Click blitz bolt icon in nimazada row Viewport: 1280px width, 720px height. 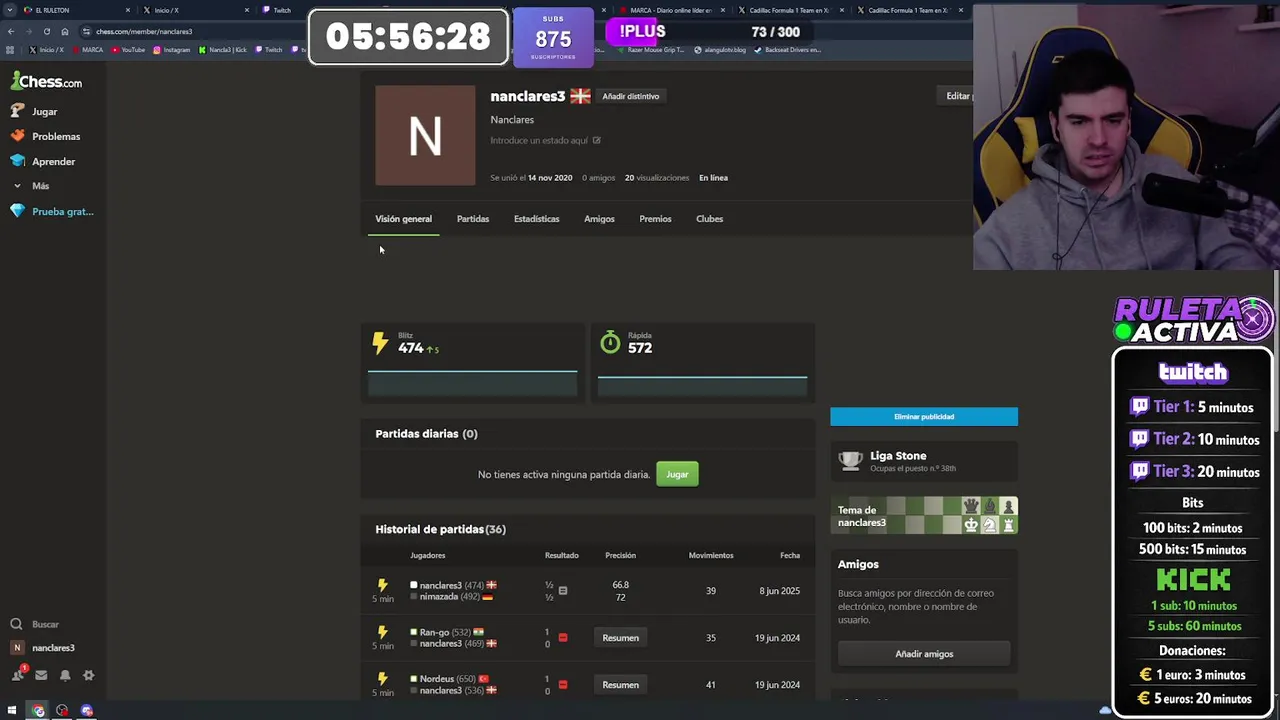382,585
